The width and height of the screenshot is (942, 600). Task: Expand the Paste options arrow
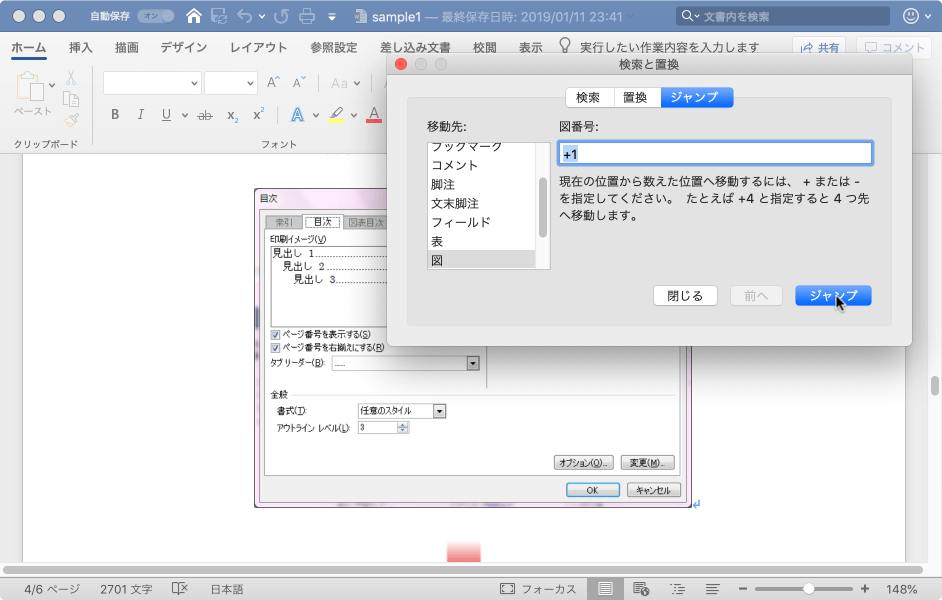pos(52,85)
